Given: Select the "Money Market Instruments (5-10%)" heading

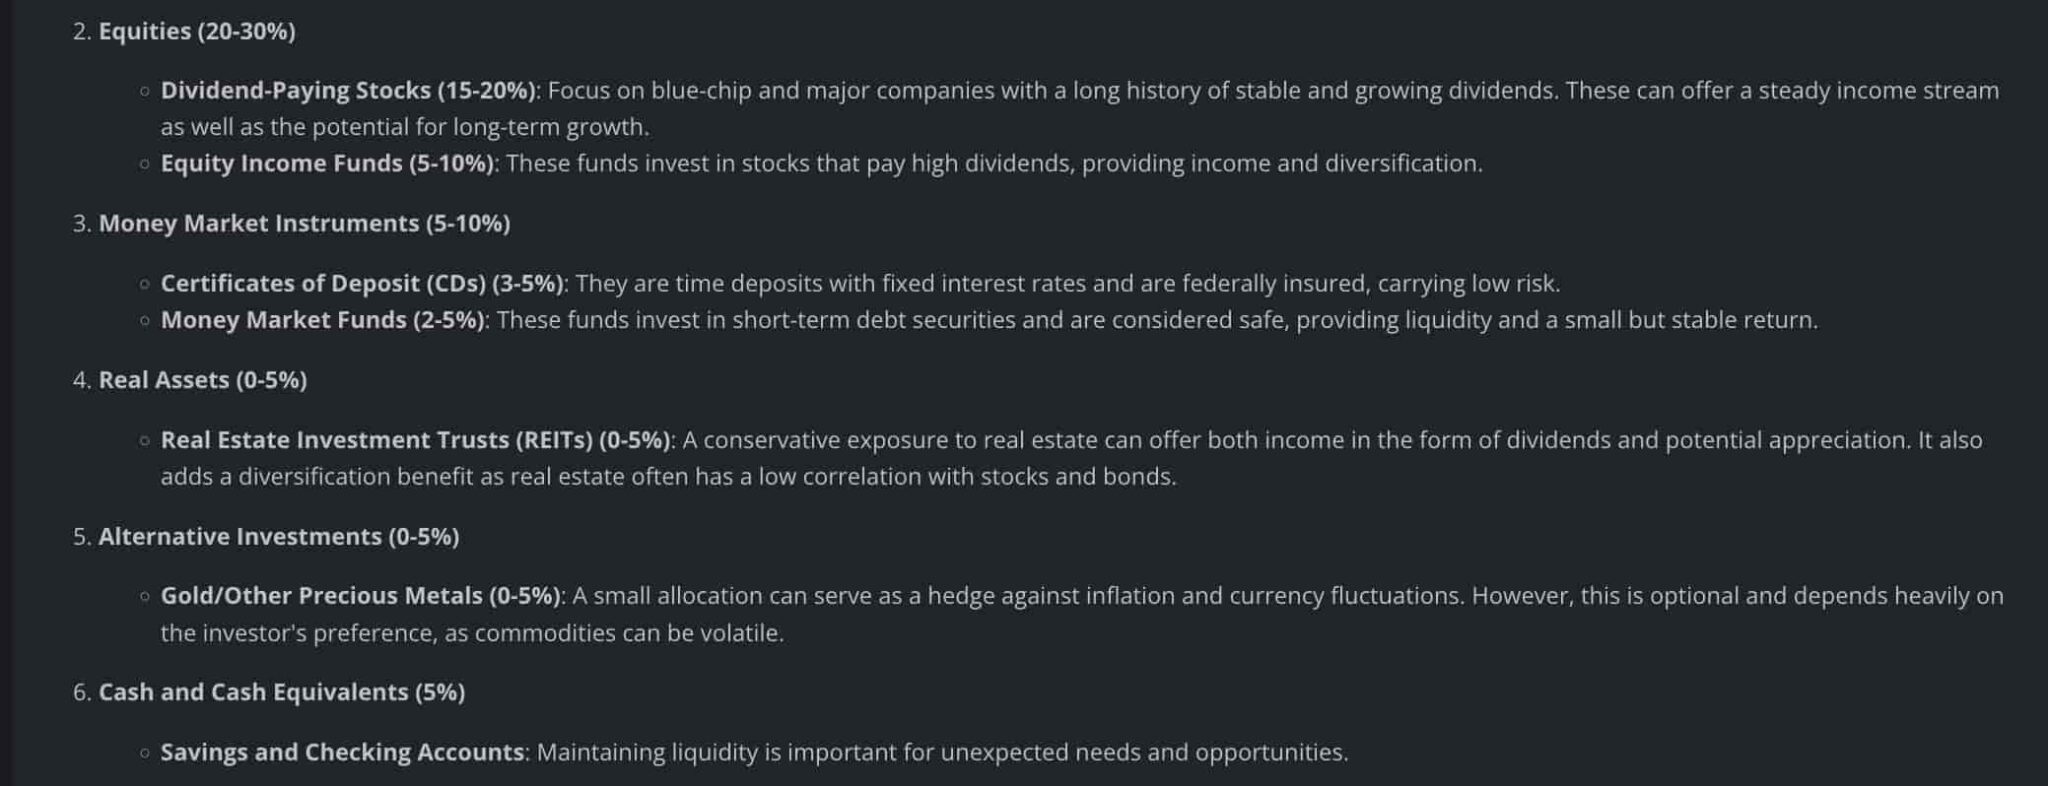Looking at the screenshot, I should [x=304, y=224].
